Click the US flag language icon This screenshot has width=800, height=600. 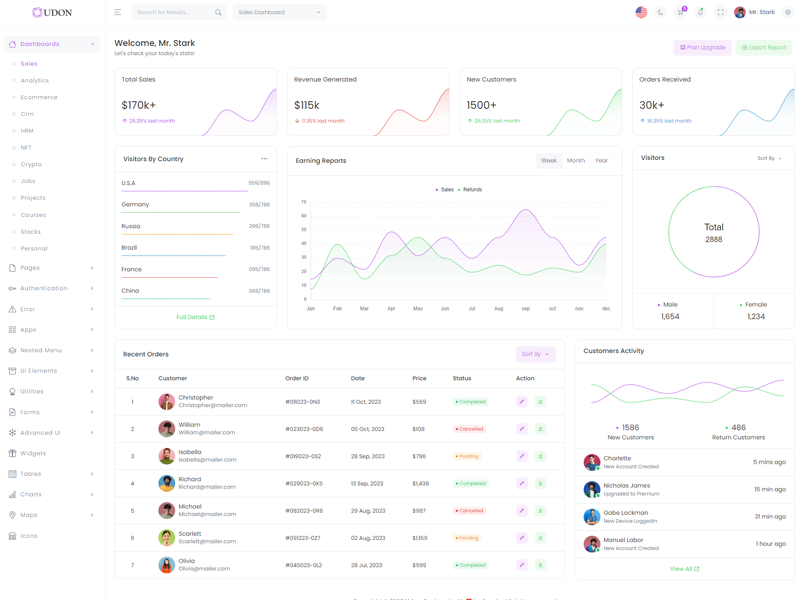click(x=641, y=12)
